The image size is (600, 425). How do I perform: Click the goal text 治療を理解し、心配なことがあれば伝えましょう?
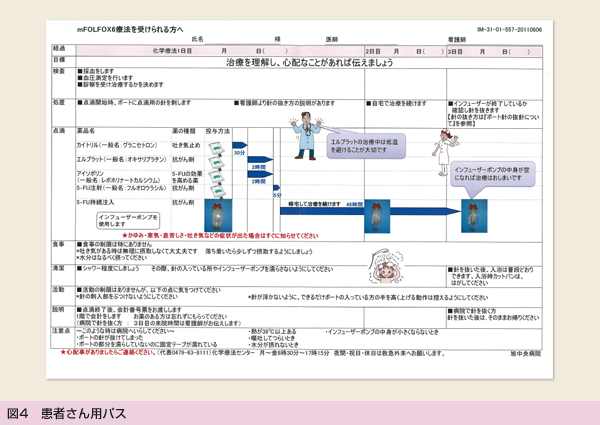coord(310,63)
